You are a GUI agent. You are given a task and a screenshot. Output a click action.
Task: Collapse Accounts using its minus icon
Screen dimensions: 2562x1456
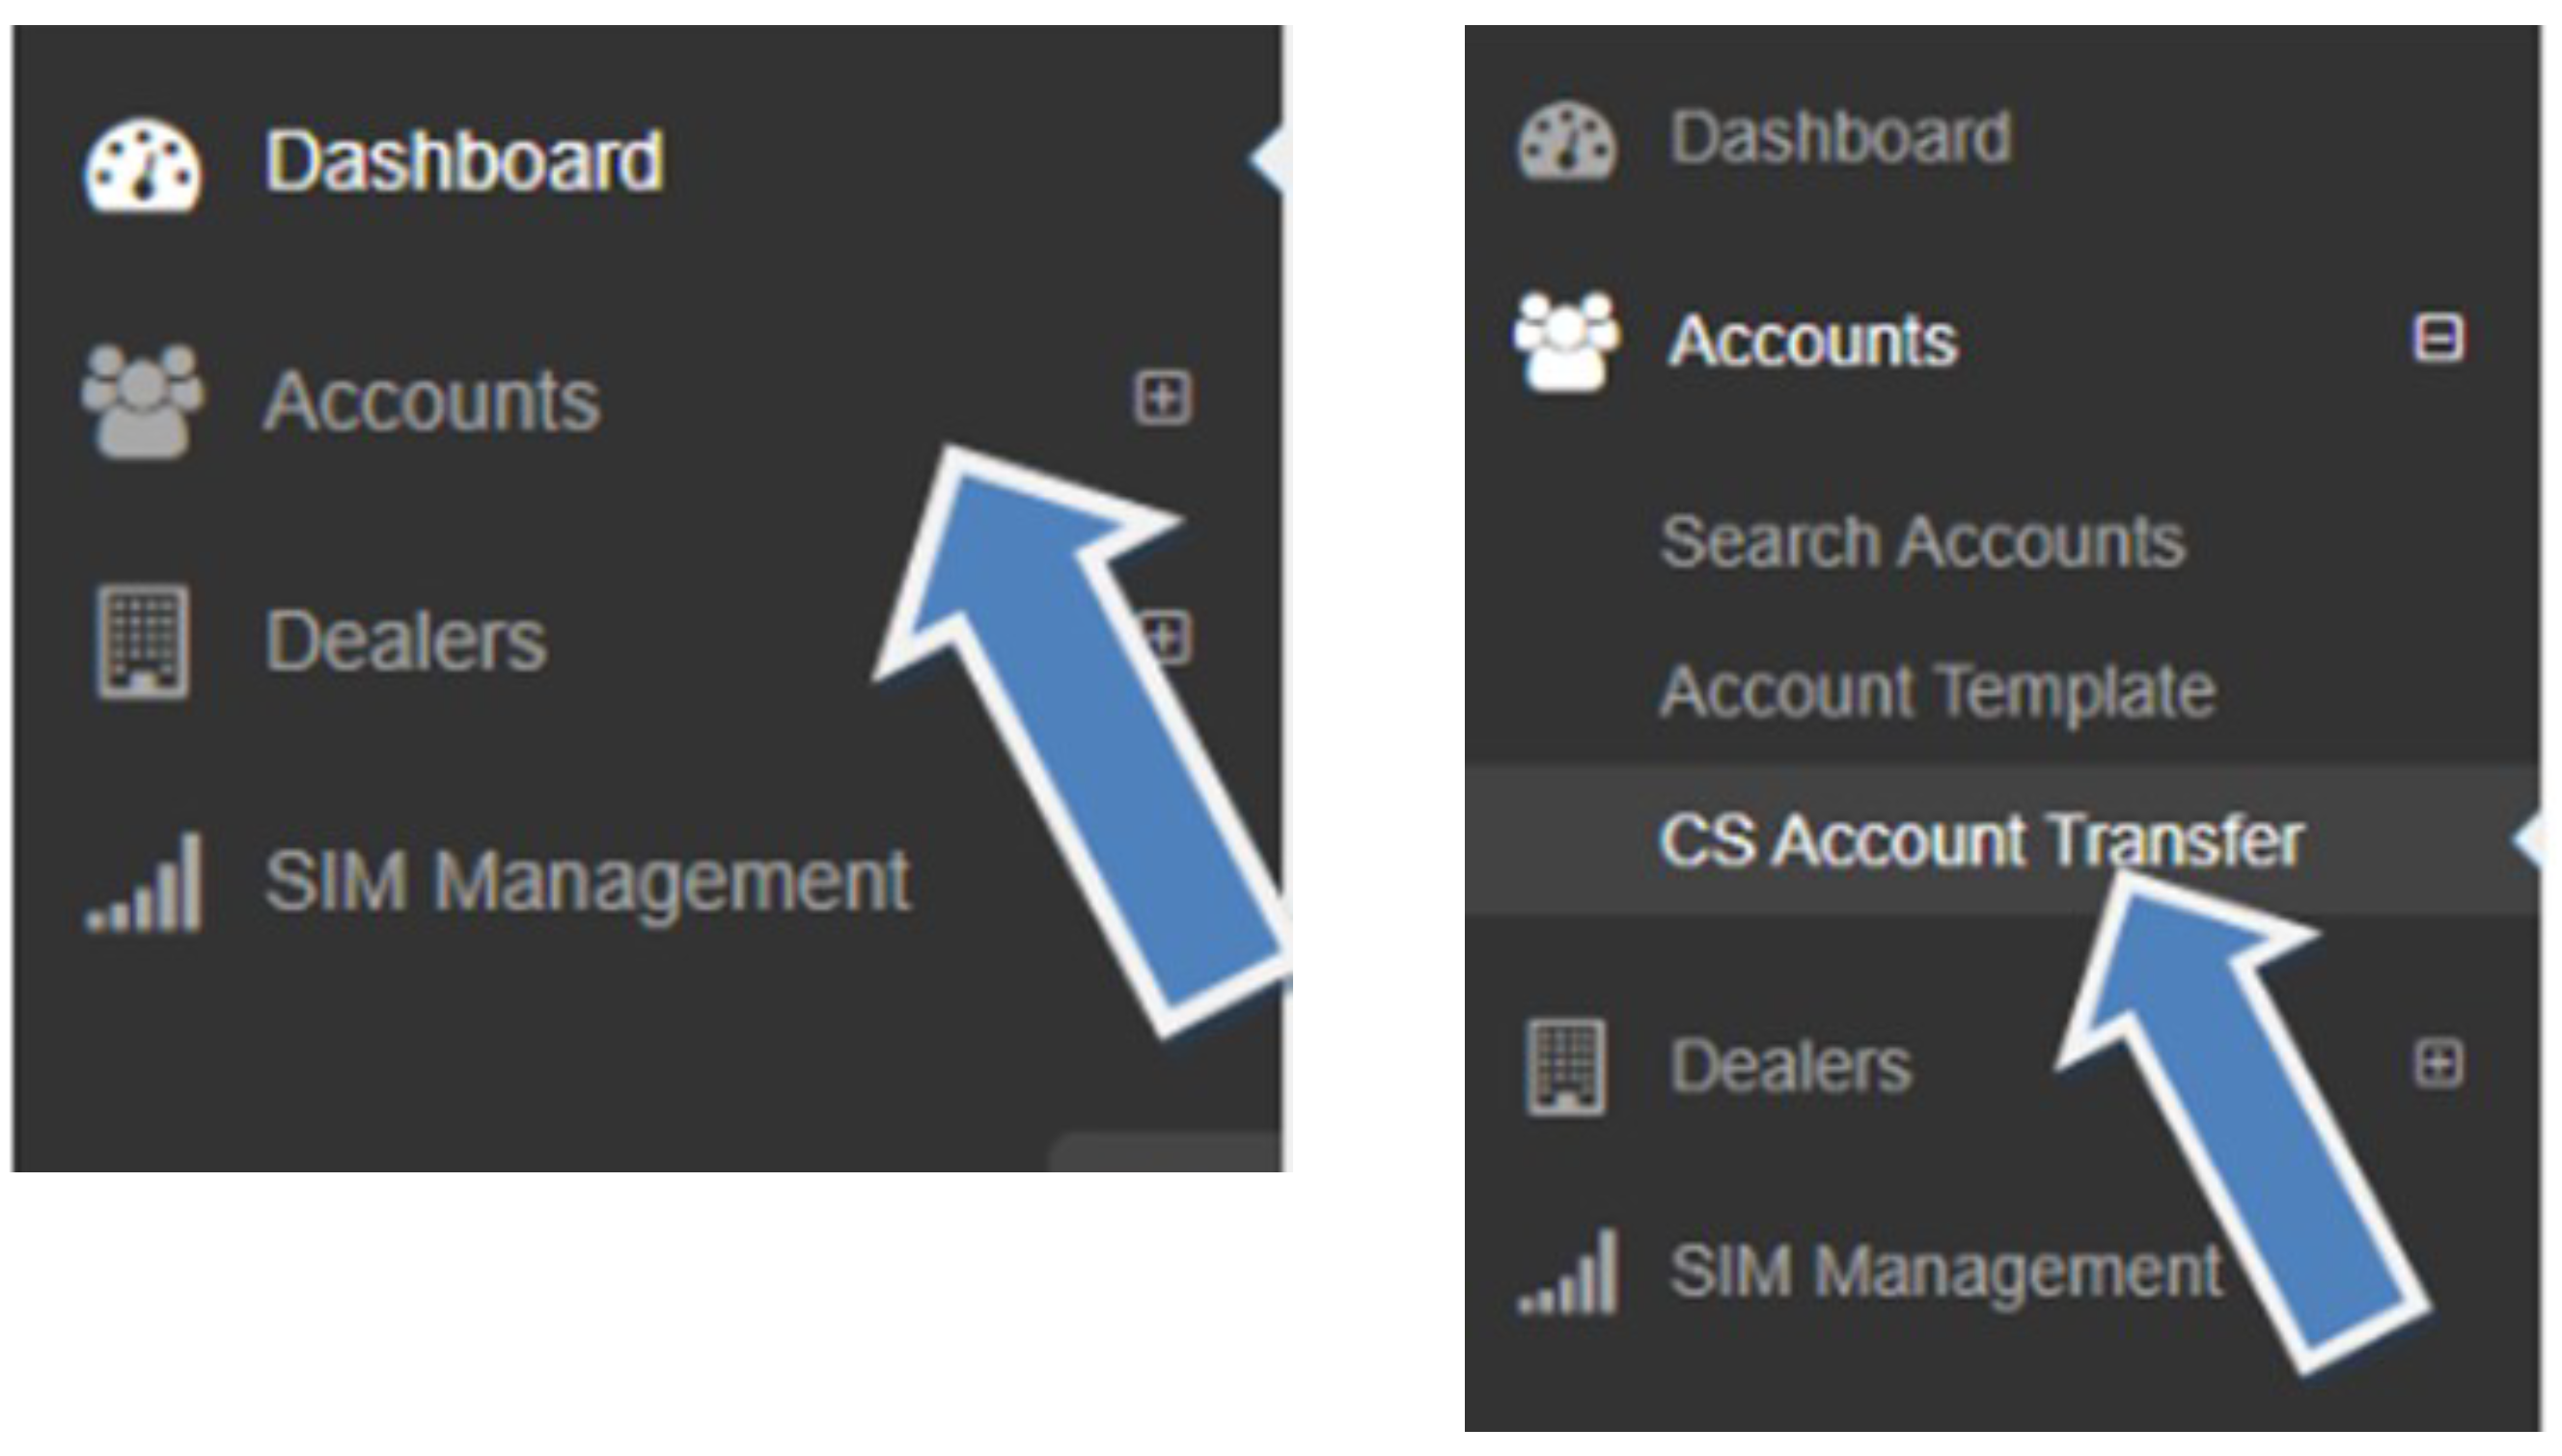pos(2438,337)
